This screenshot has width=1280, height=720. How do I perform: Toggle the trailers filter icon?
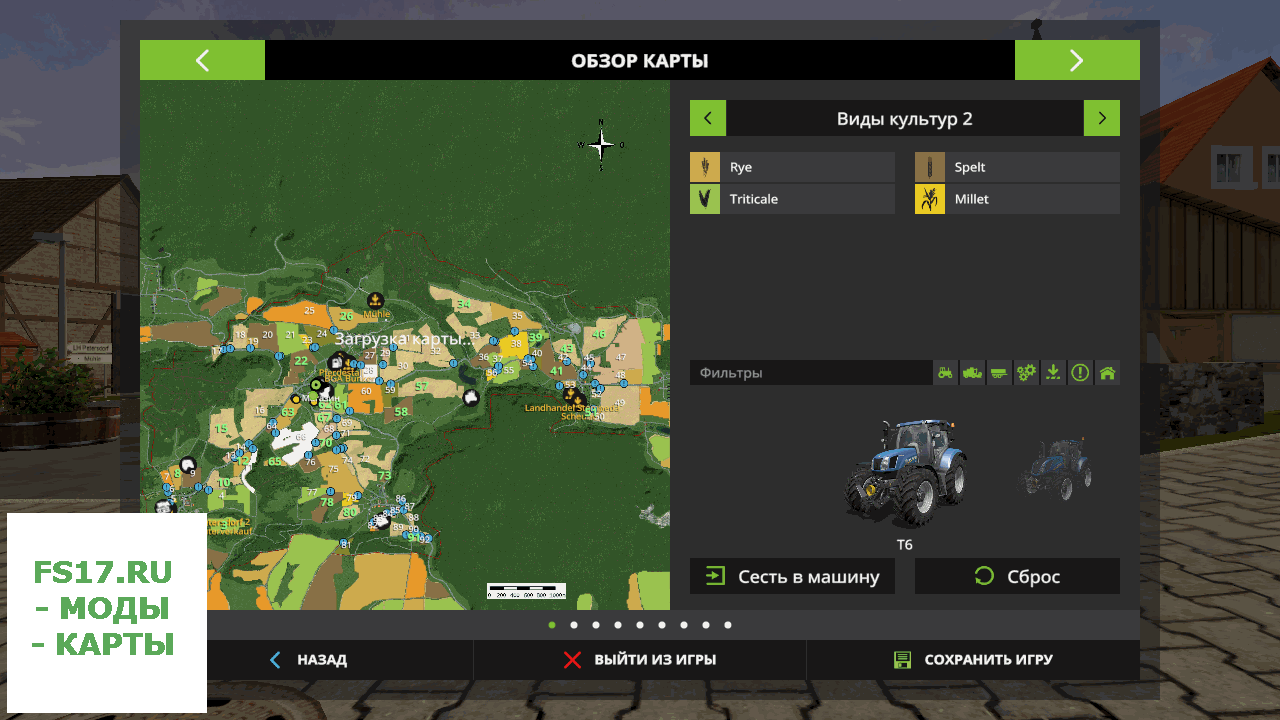pyautogui.click(x=999, y=373)
